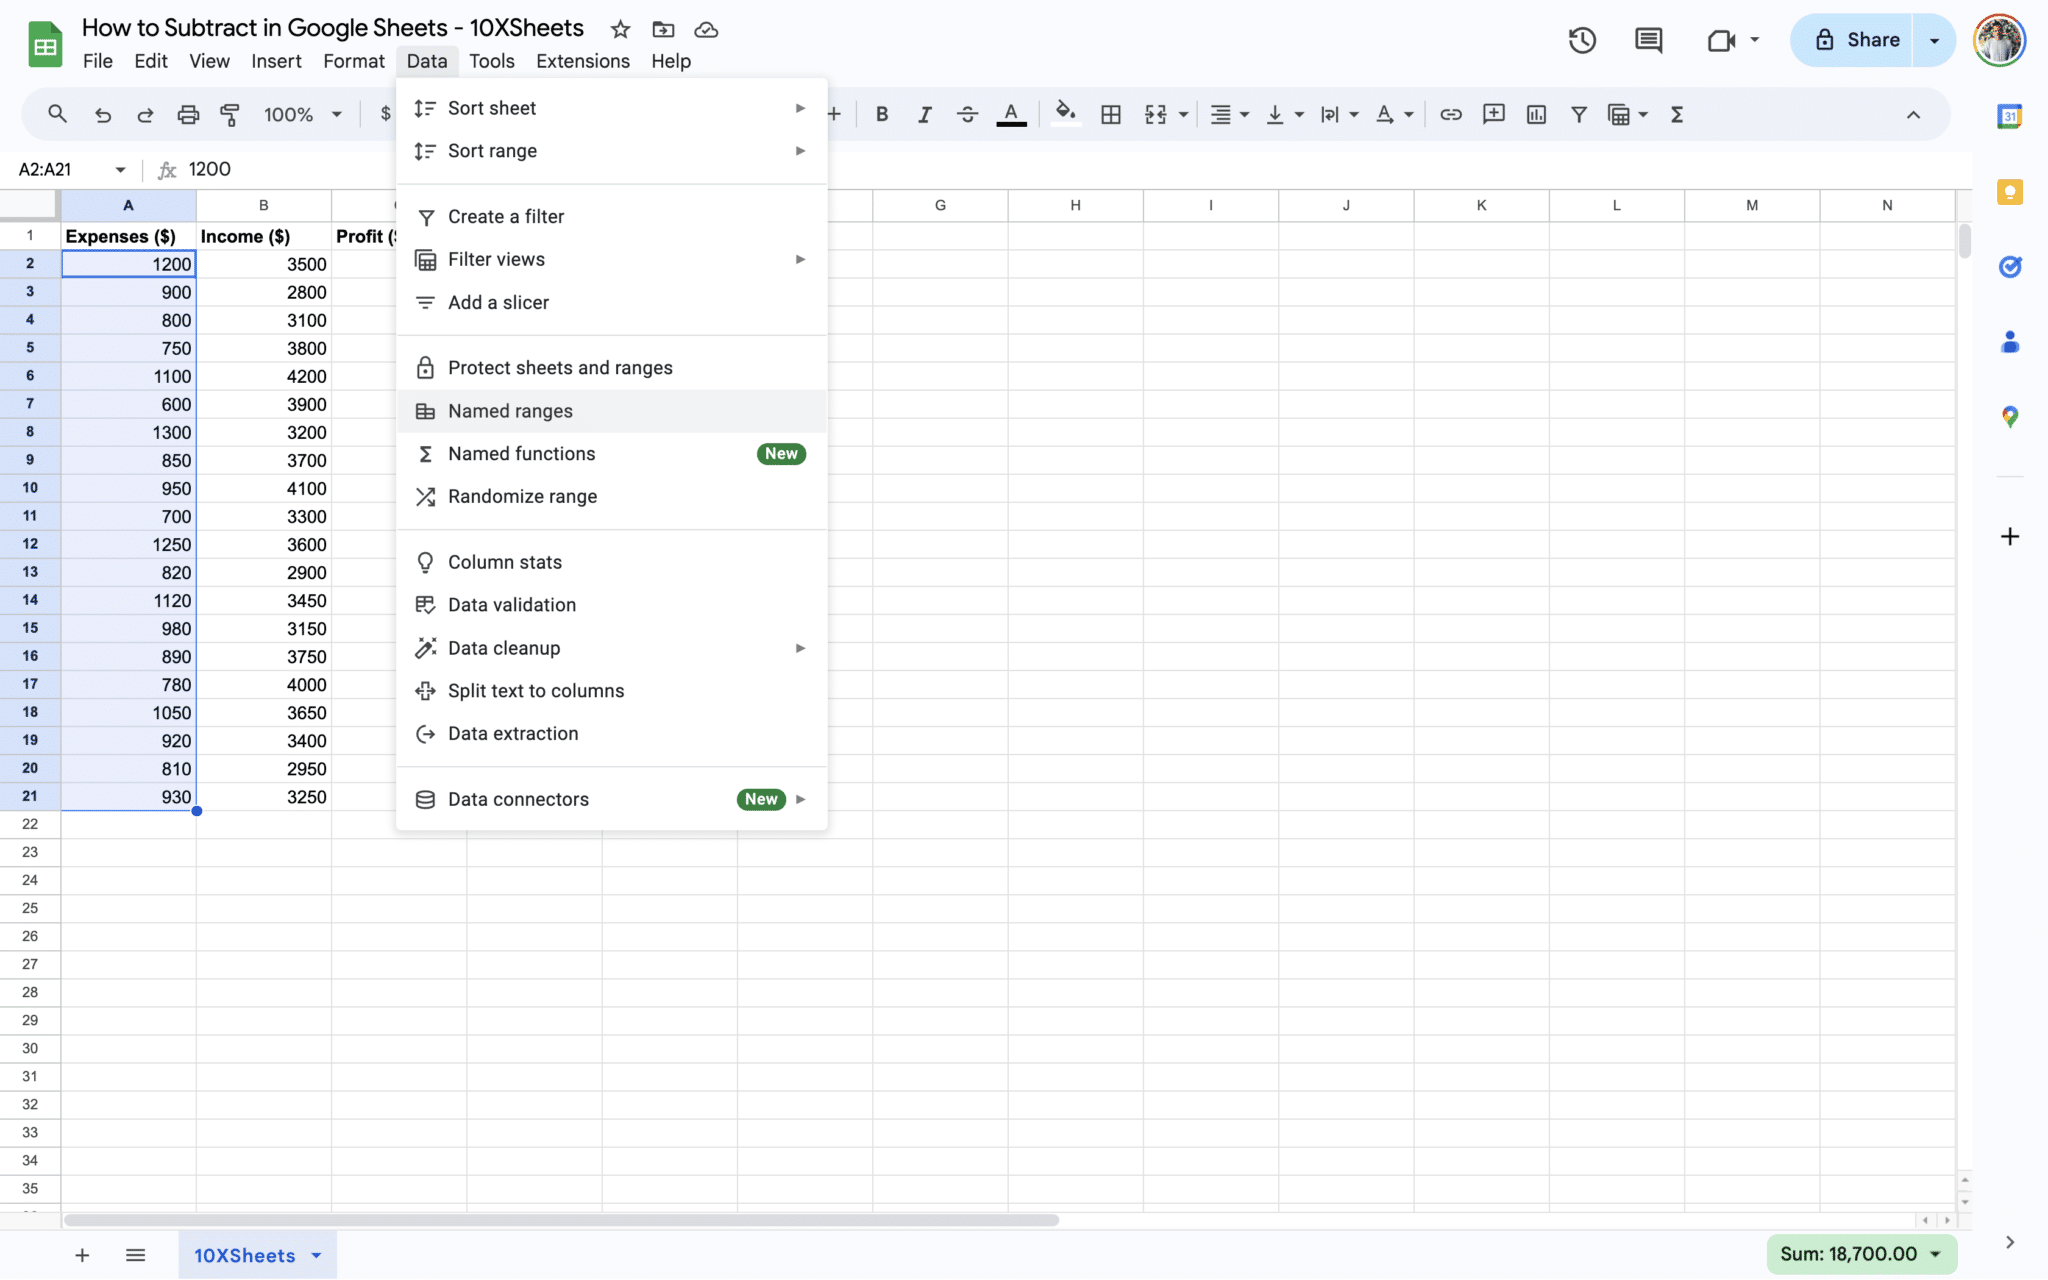Open the Google account avatar

coord(1999,40)
